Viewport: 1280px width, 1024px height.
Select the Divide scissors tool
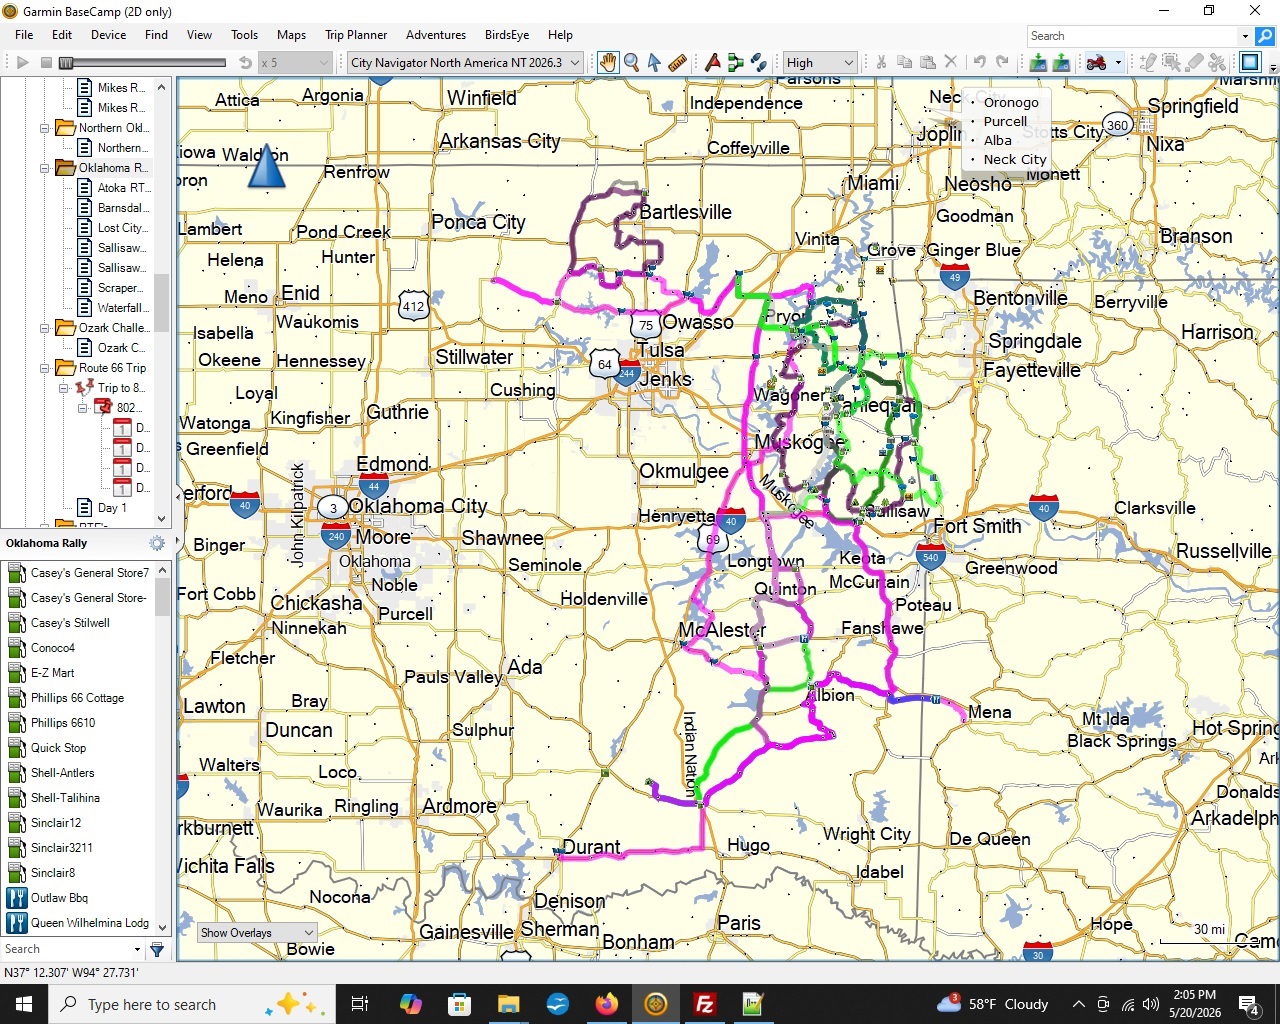pos(1217,62)
